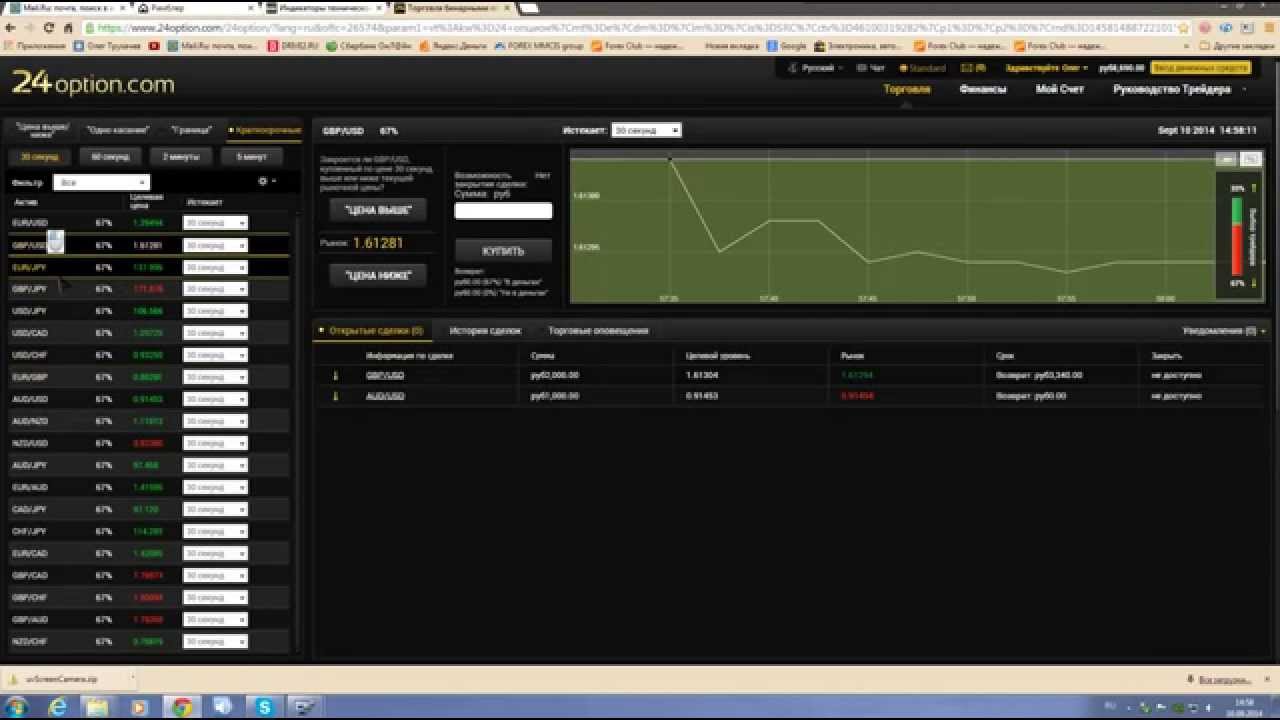The width and height of the screenshot is (1280, 720).
Task: Open Google bookmark in bookmarks bar
Action: coord(786,46)
